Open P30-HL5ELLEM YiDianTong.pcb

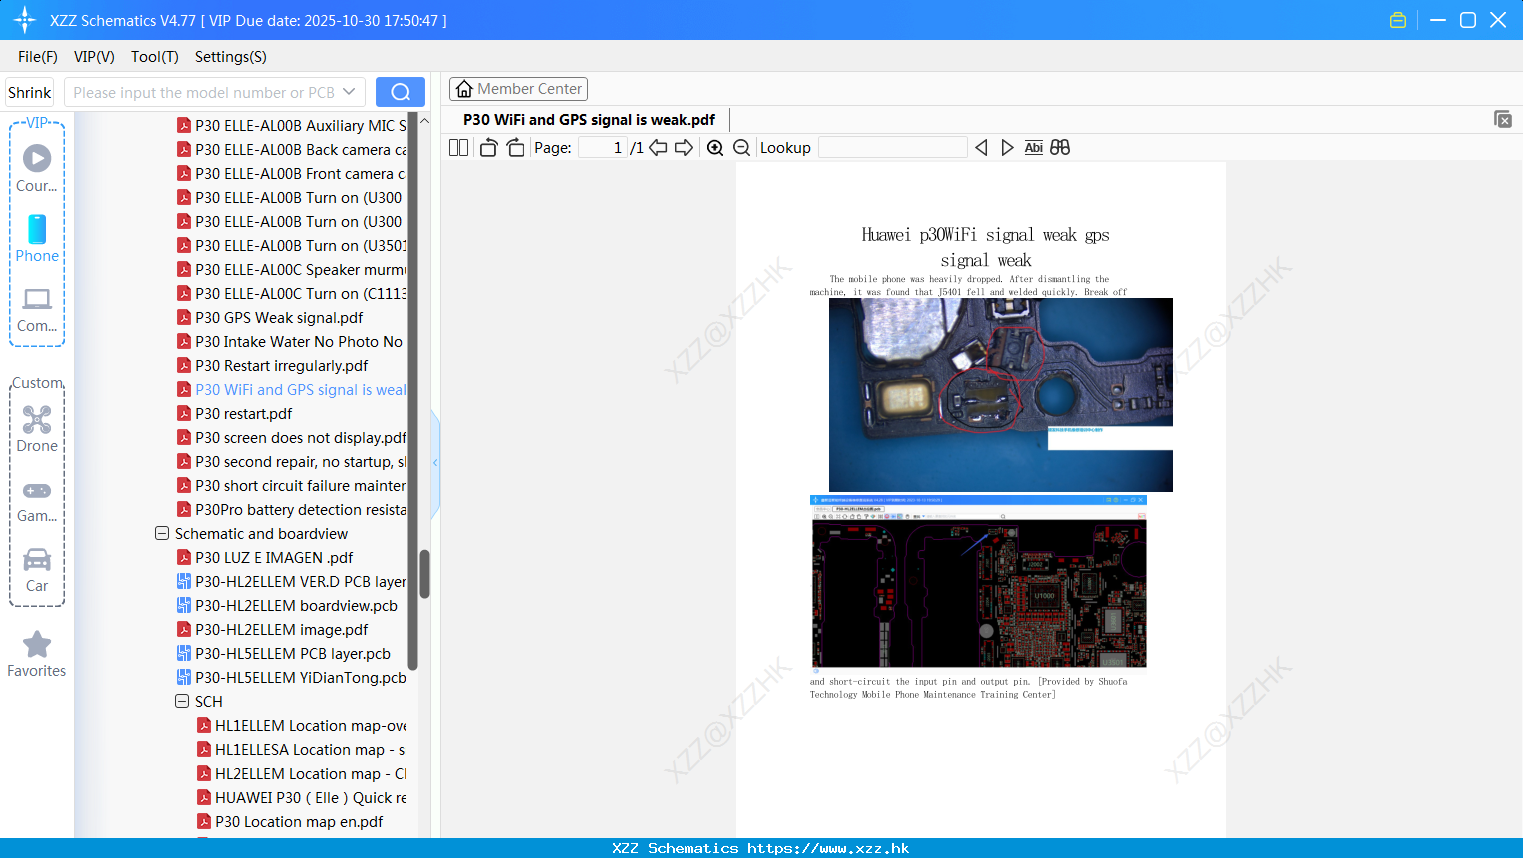coord(292,678)
